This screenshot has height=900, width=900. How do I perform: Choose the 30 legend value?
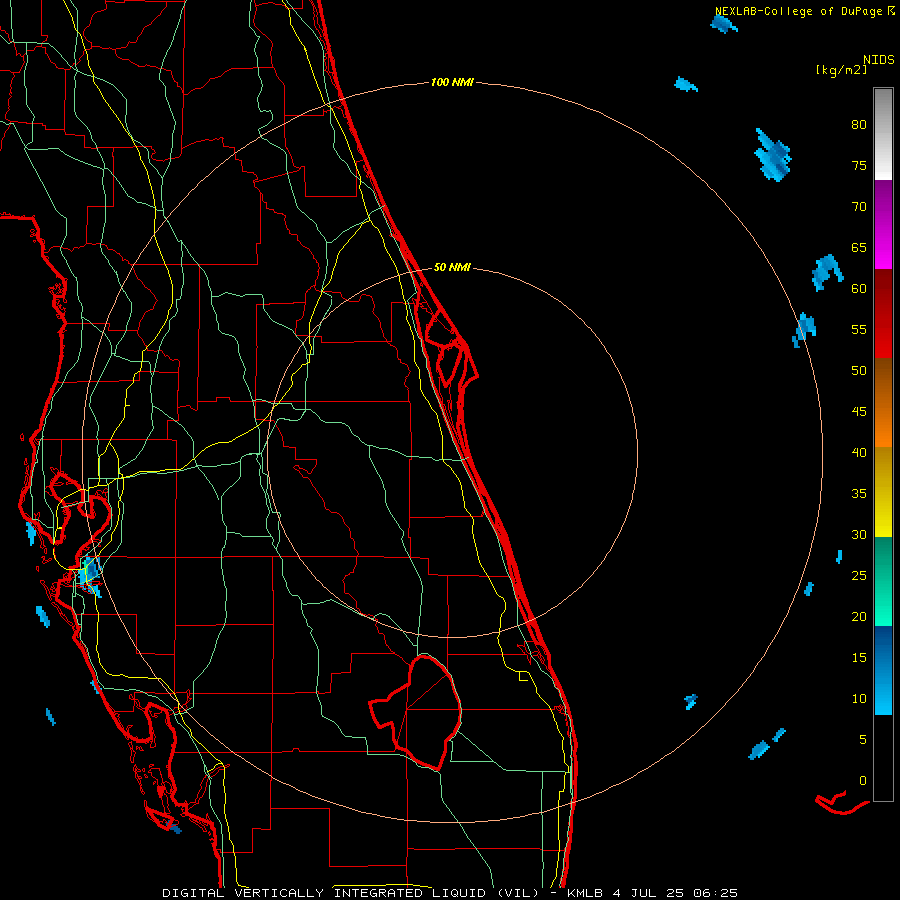point(859,535)
